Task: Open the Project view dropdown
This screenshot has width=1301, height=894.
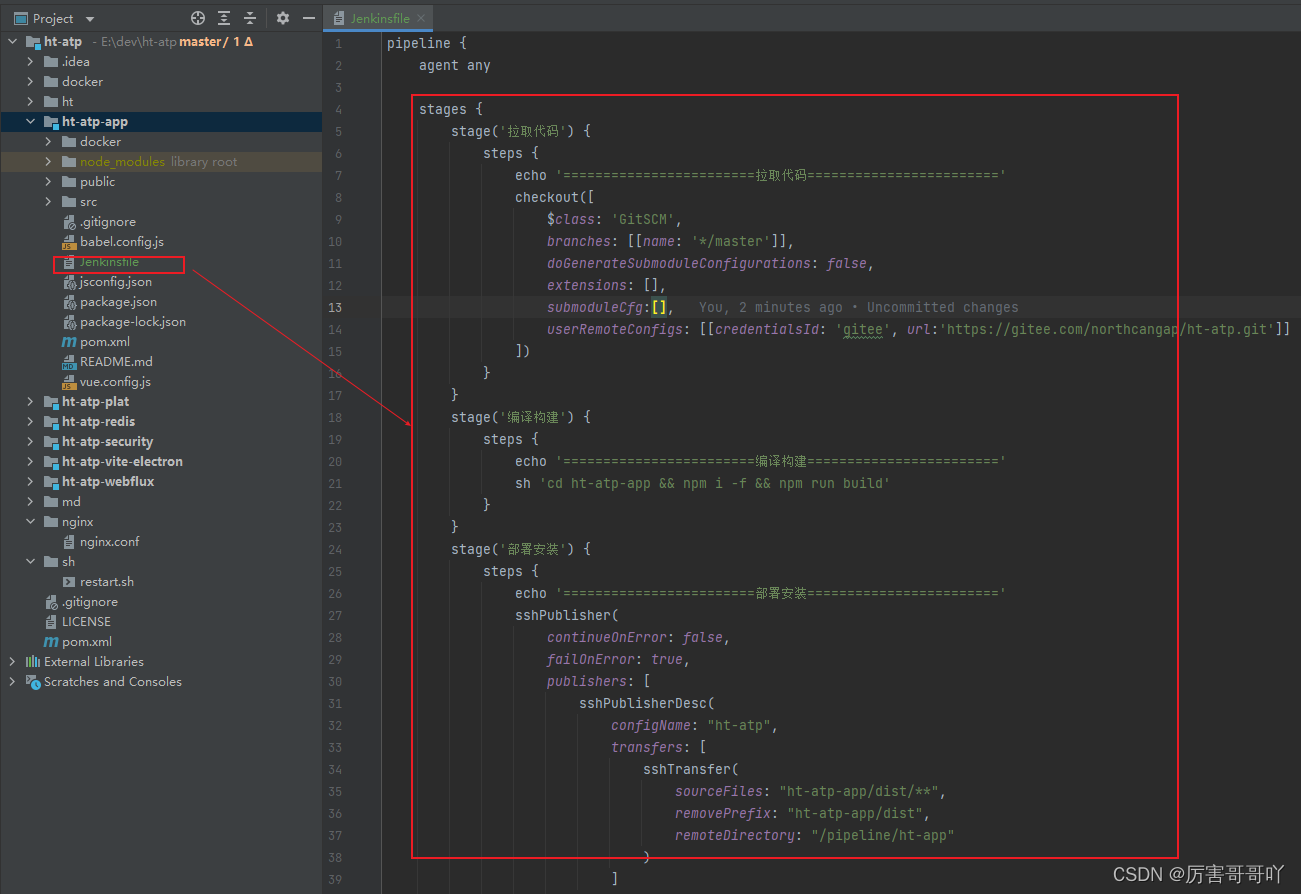Action: click(90, 19)
